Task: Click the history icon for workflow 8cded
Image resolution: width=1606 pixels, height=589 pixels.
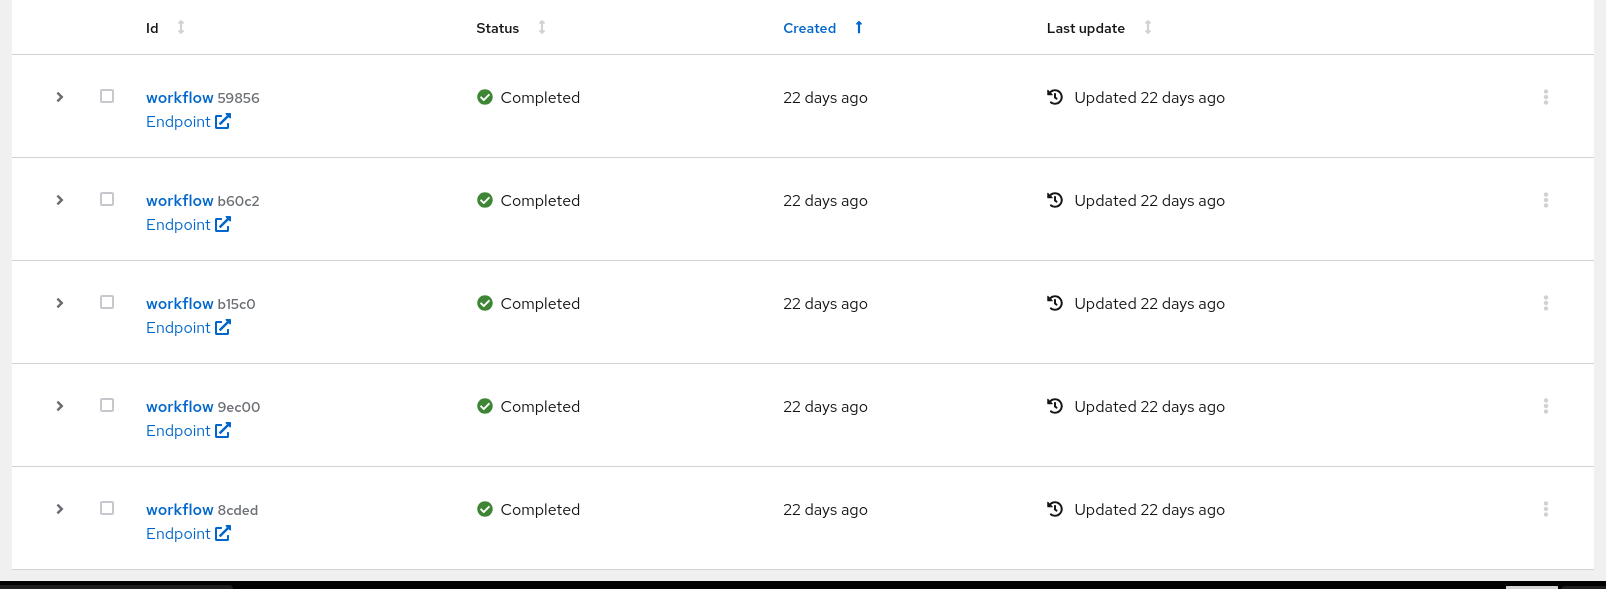Action: (1055, 509)
